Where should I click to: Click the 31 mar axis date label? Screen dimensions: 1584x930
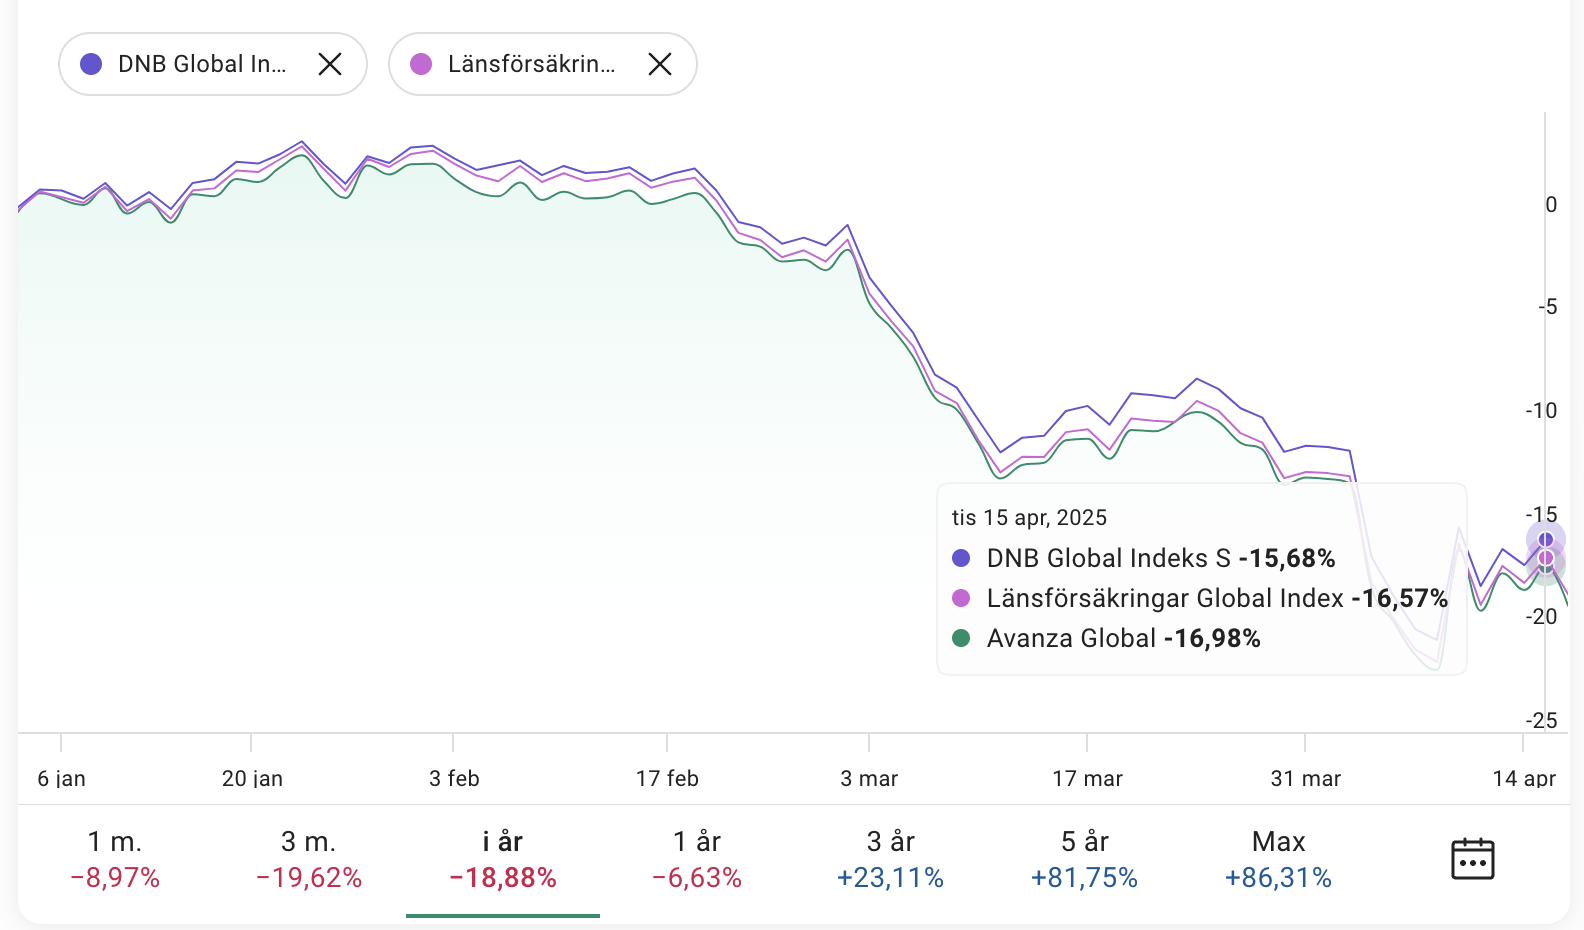(1305, 778)
